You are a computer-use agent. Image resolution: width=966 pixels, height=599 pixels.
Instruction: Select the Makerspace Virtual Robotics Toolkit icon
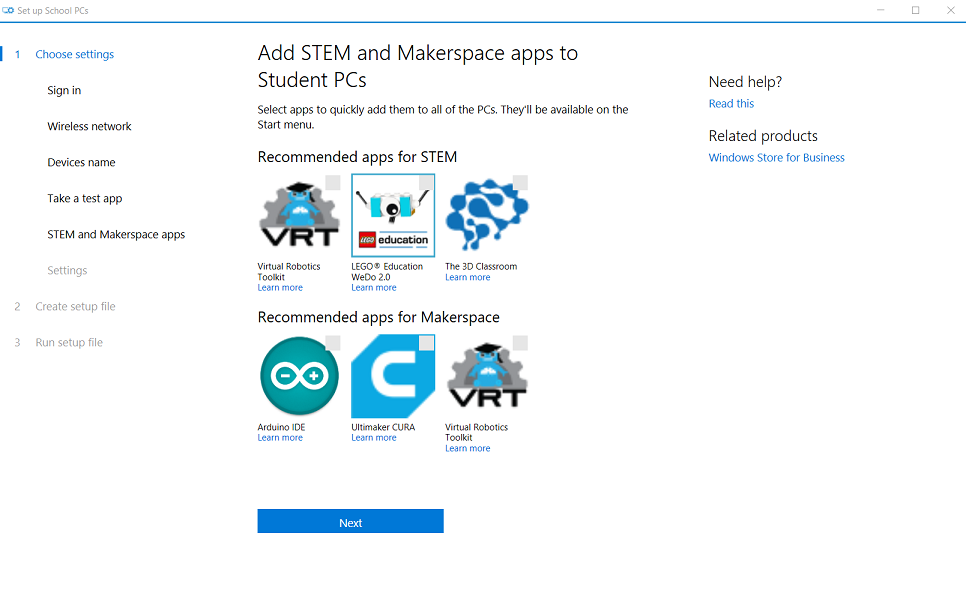point(487,376)
